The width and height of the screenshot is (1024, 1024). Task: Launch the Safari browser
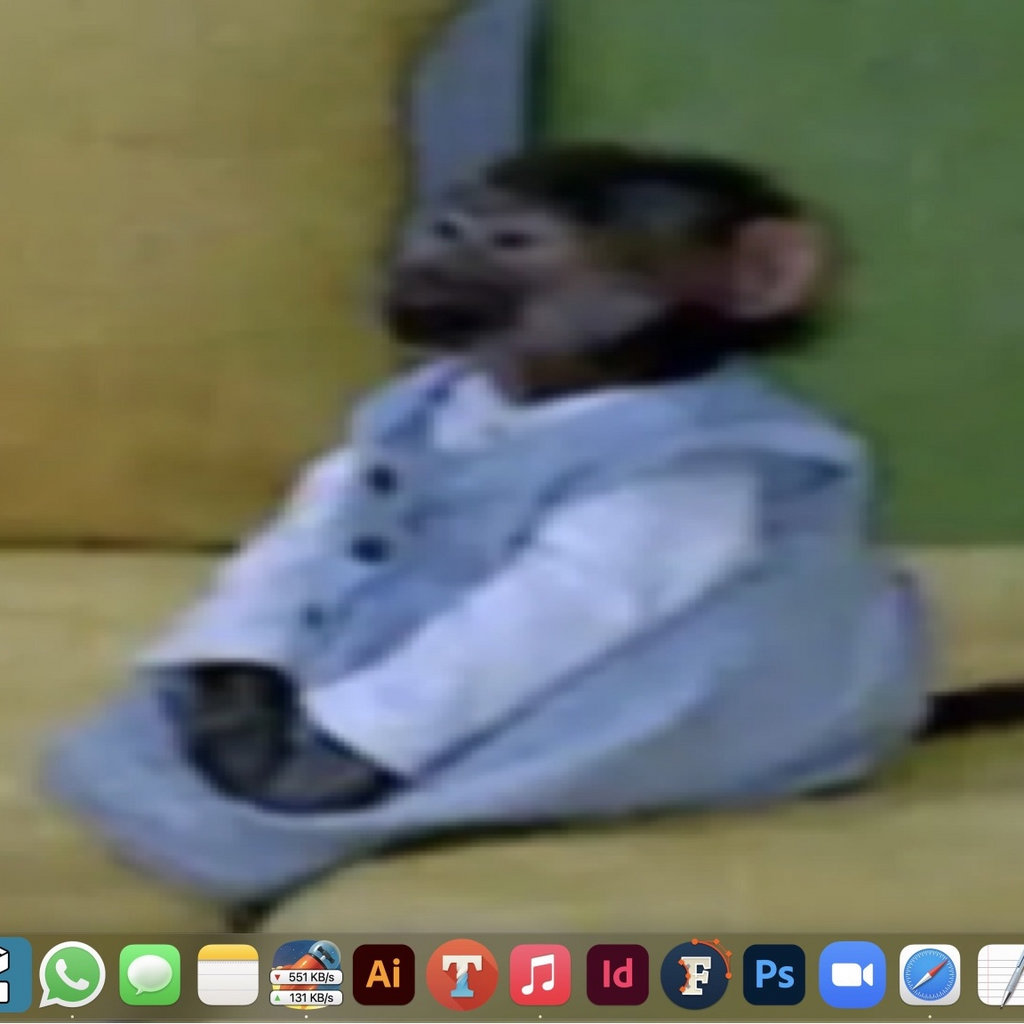tap(930, 974)
